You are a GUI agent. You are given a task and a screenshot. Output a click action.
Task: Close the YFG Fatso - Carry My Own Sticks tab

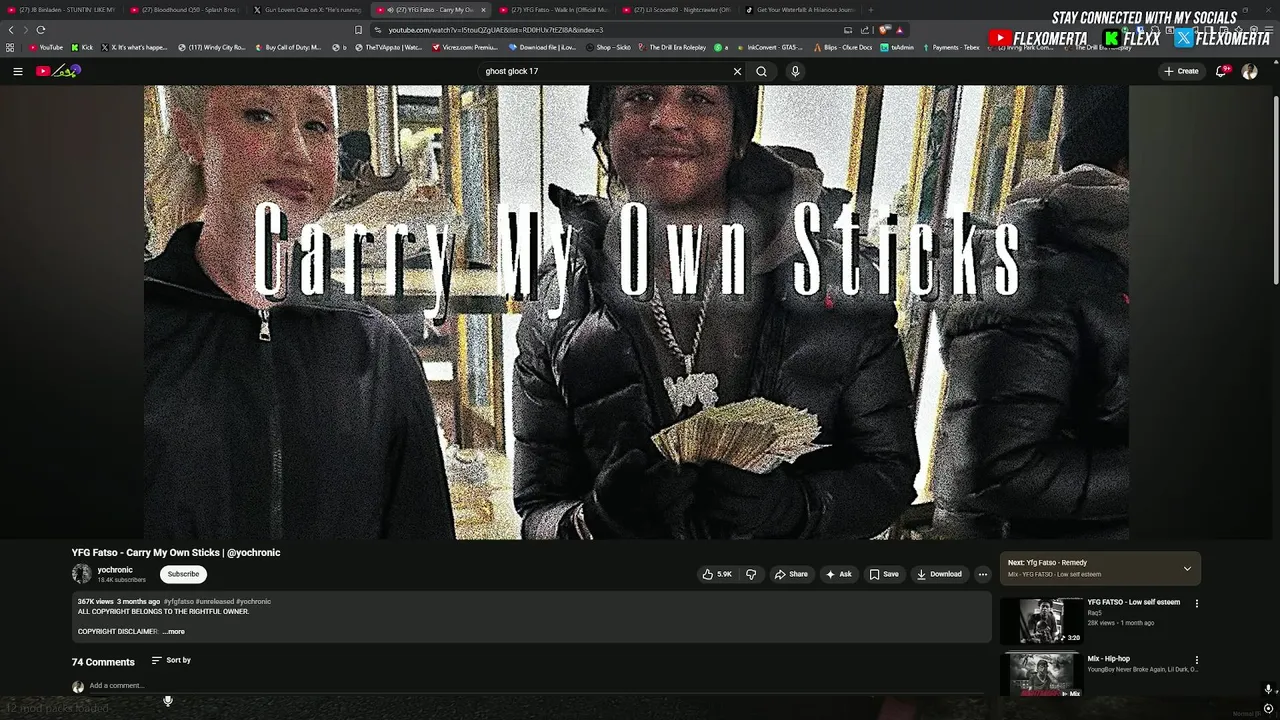tap(483, 10)
